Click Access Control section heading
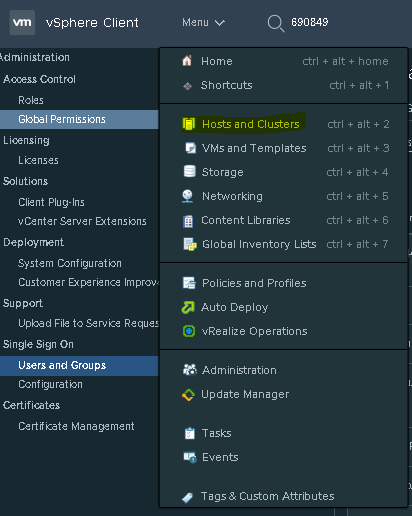 [x=39, y=79]
